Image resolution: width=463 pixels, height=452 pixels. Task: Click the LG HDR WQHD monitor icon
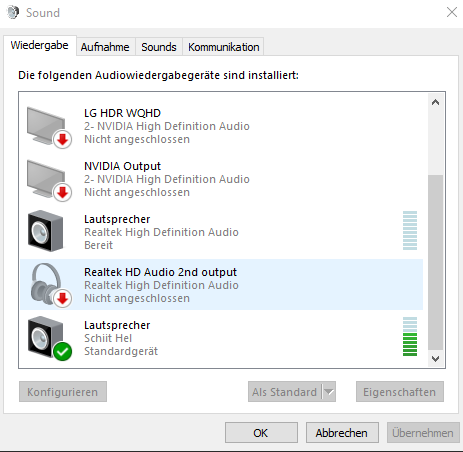point(49,127)
